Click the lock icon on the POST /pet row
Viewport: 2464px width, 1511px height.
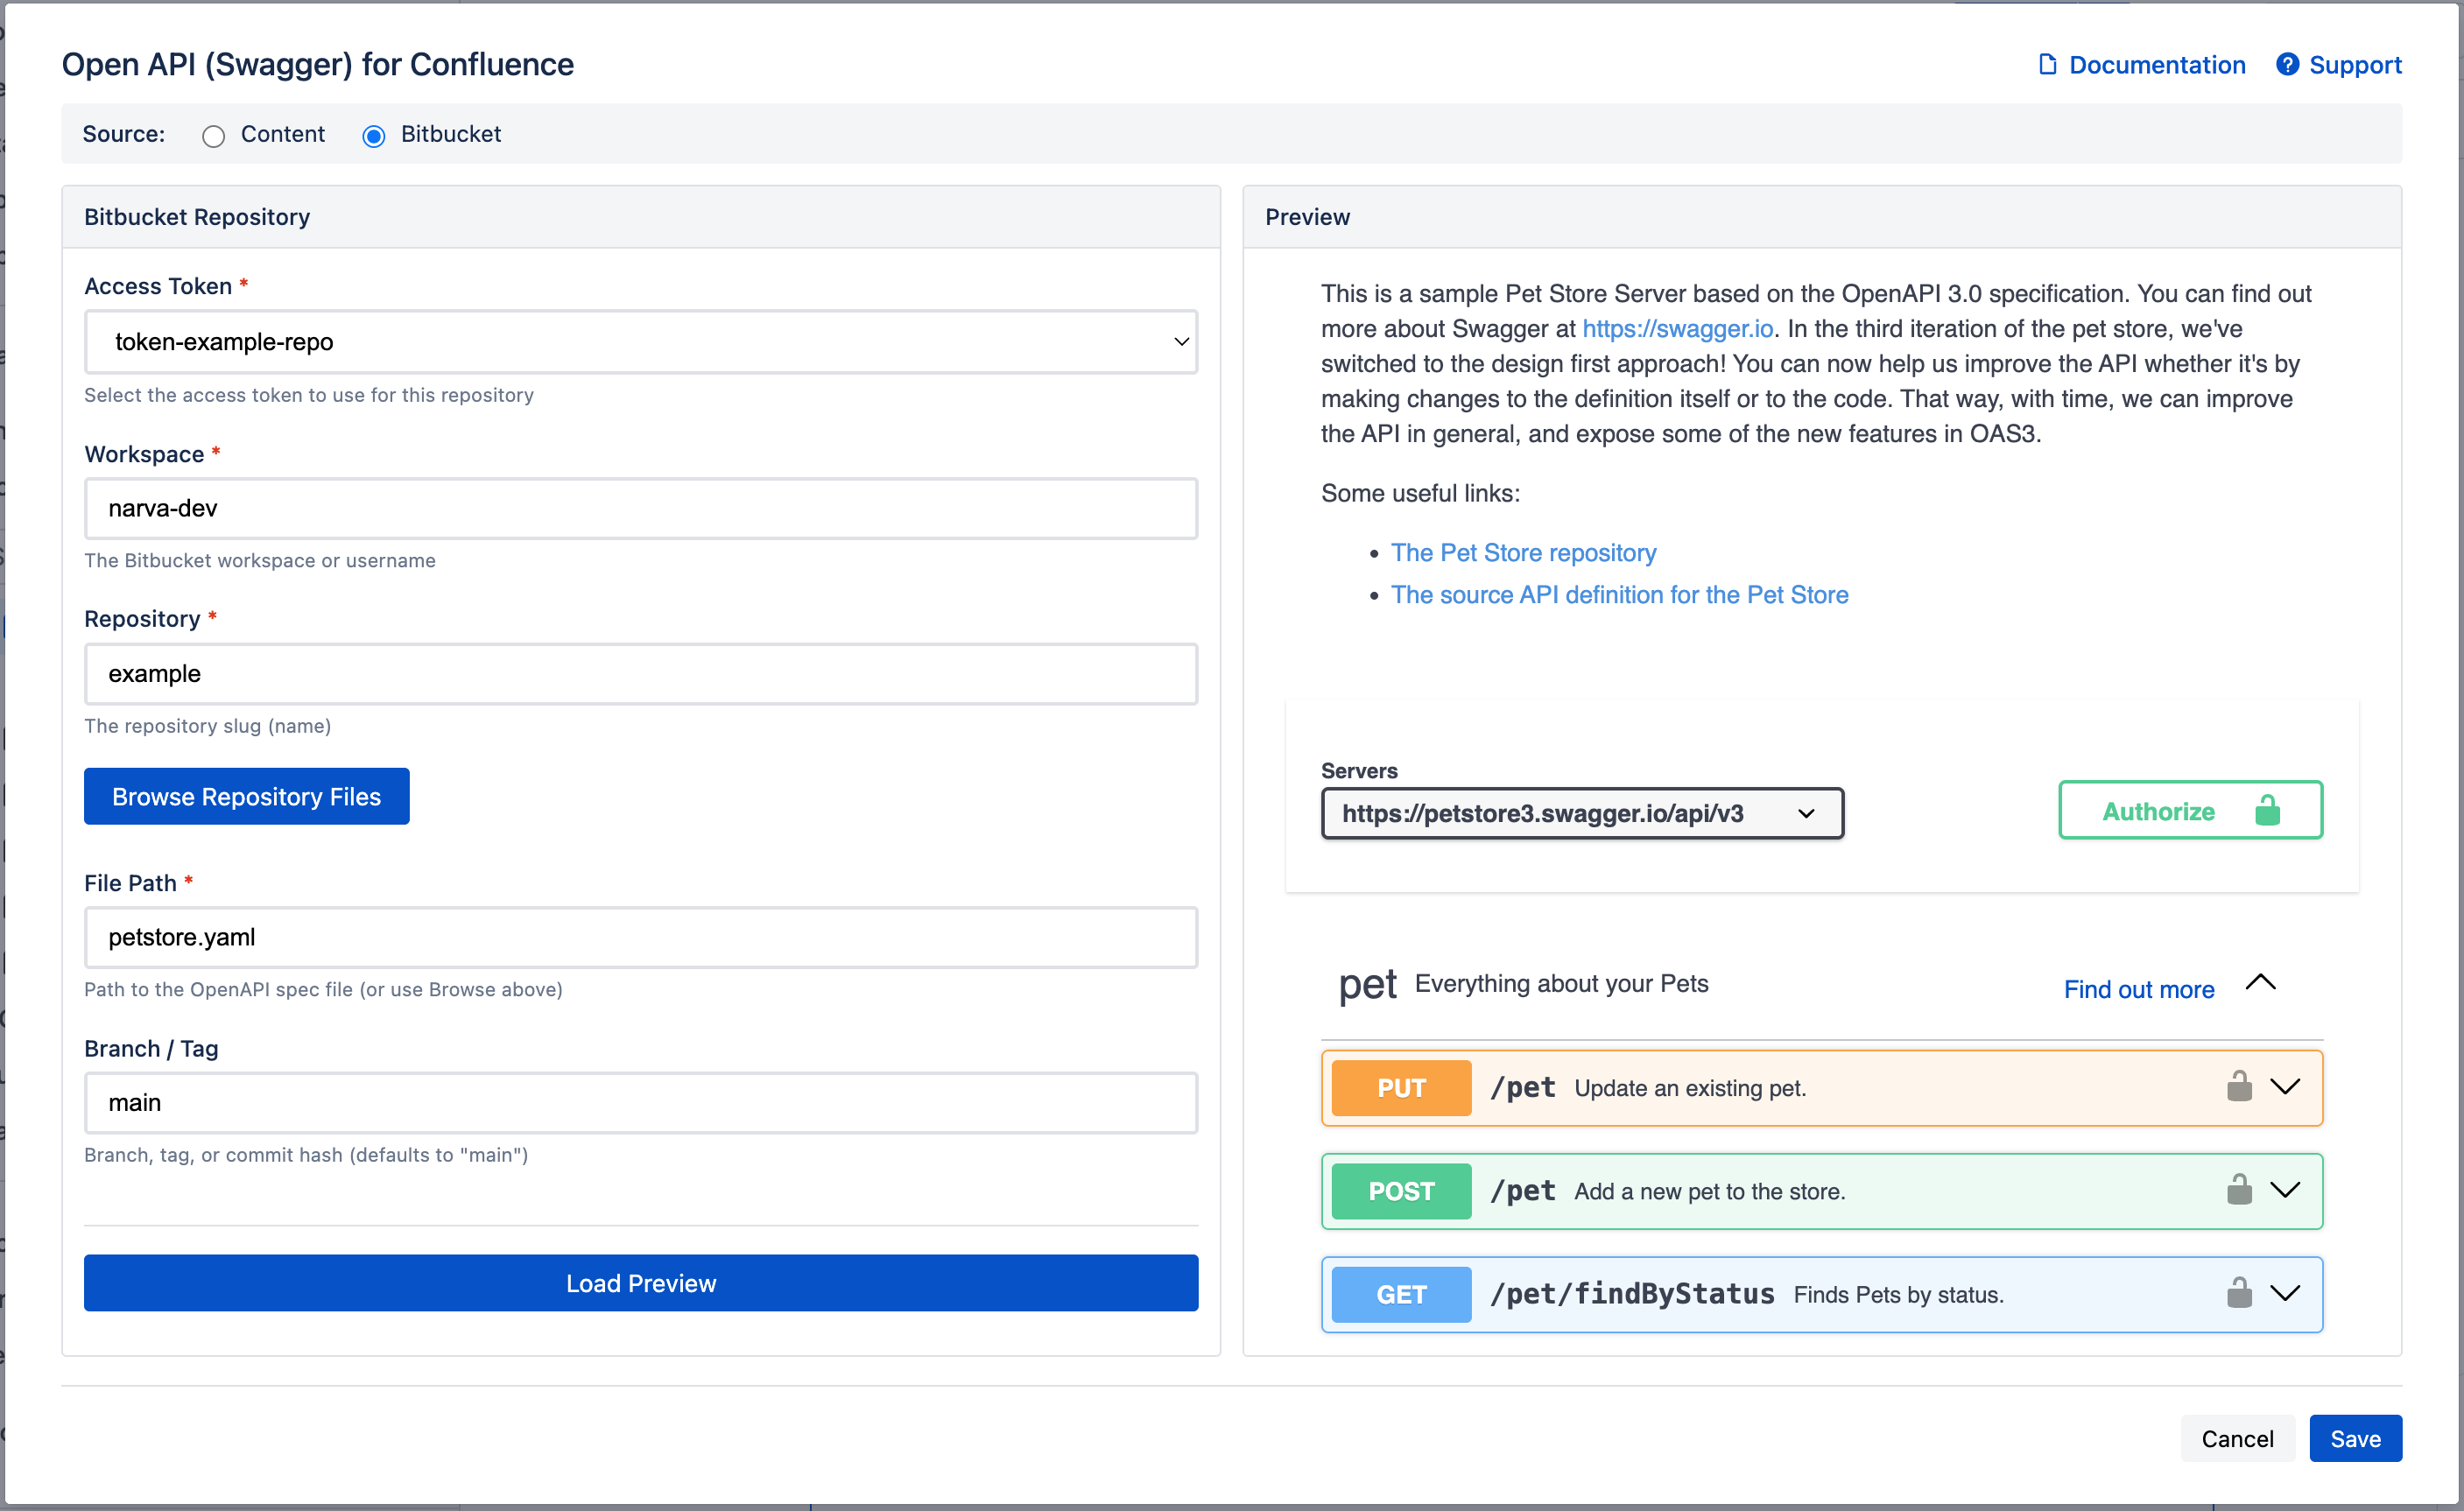click(2240, 1191)
